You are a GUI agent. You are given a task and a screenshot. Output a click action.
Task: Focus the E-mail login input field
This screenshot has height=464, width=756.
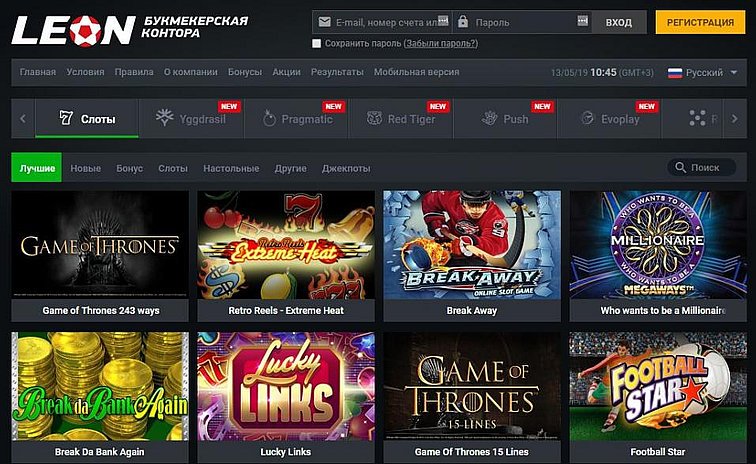coord(382,22)
